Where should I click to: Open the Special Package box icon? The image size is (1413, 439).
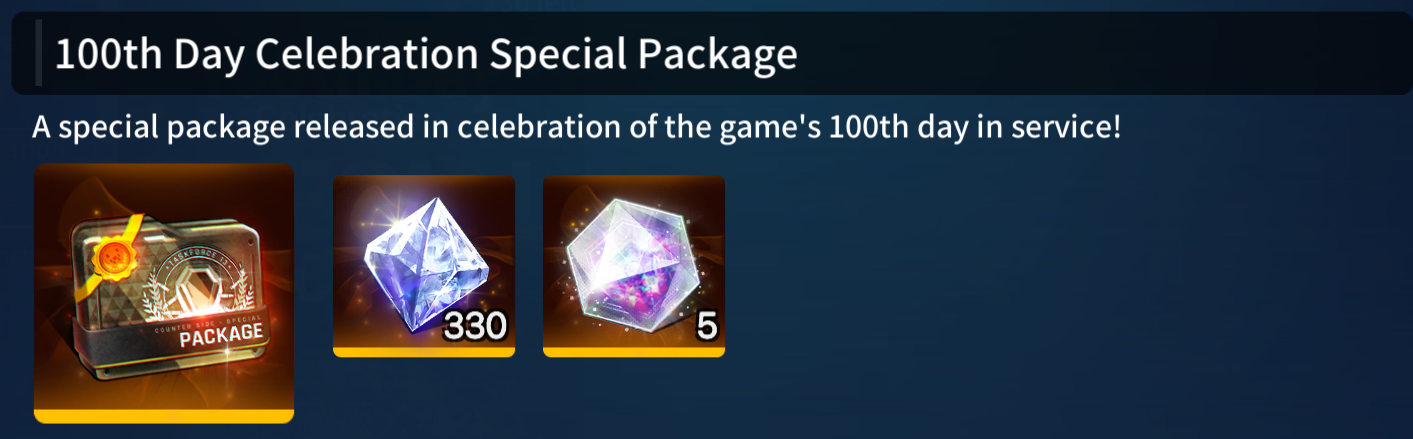coord(164,293)
